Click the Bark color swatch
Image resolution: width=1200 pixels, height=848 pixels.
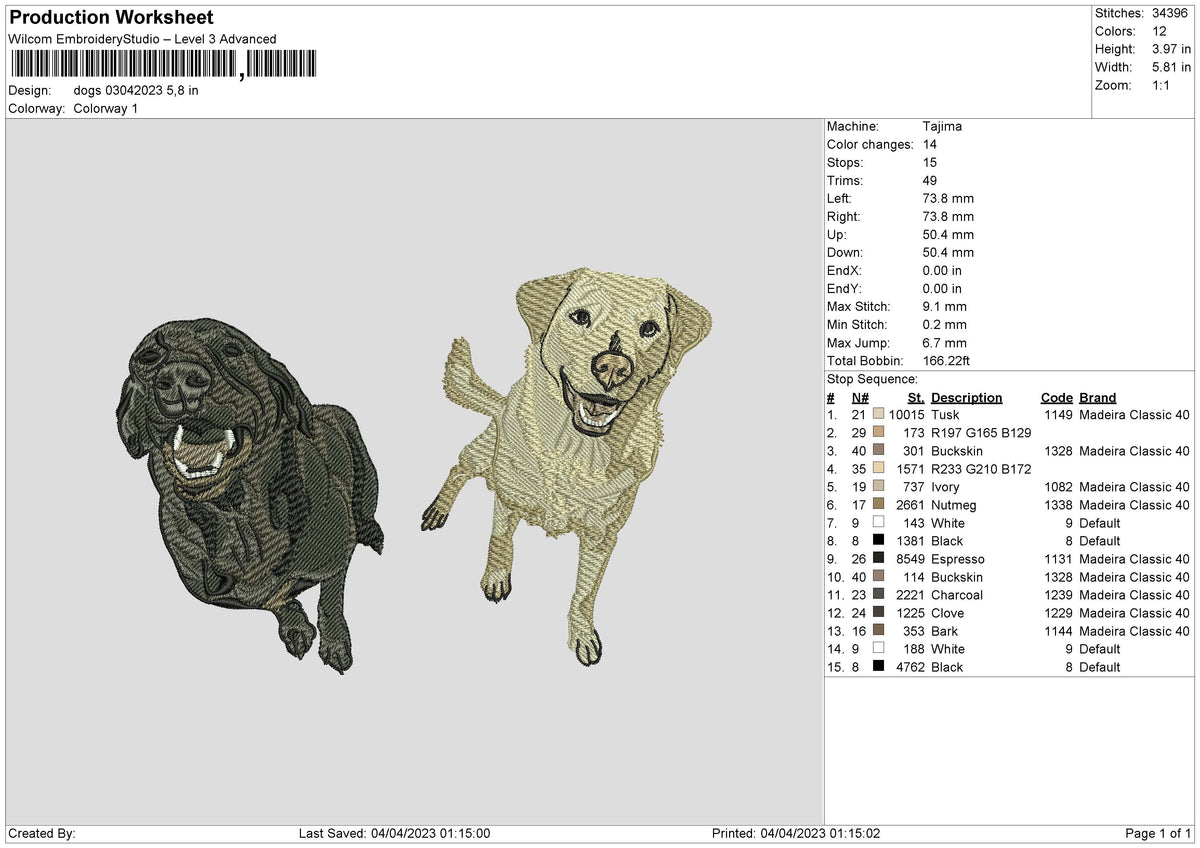point(878,630)
